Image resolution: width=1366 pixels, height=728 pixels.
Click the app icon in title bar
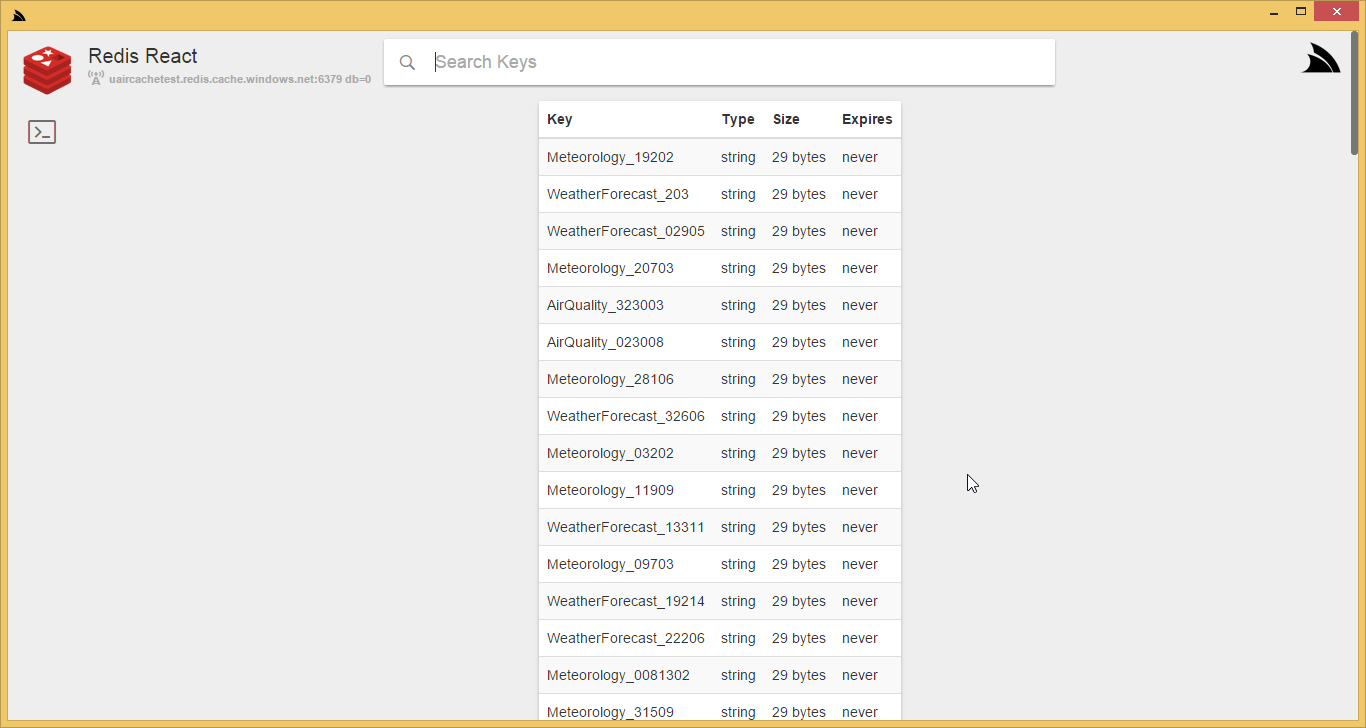[18, 15]
